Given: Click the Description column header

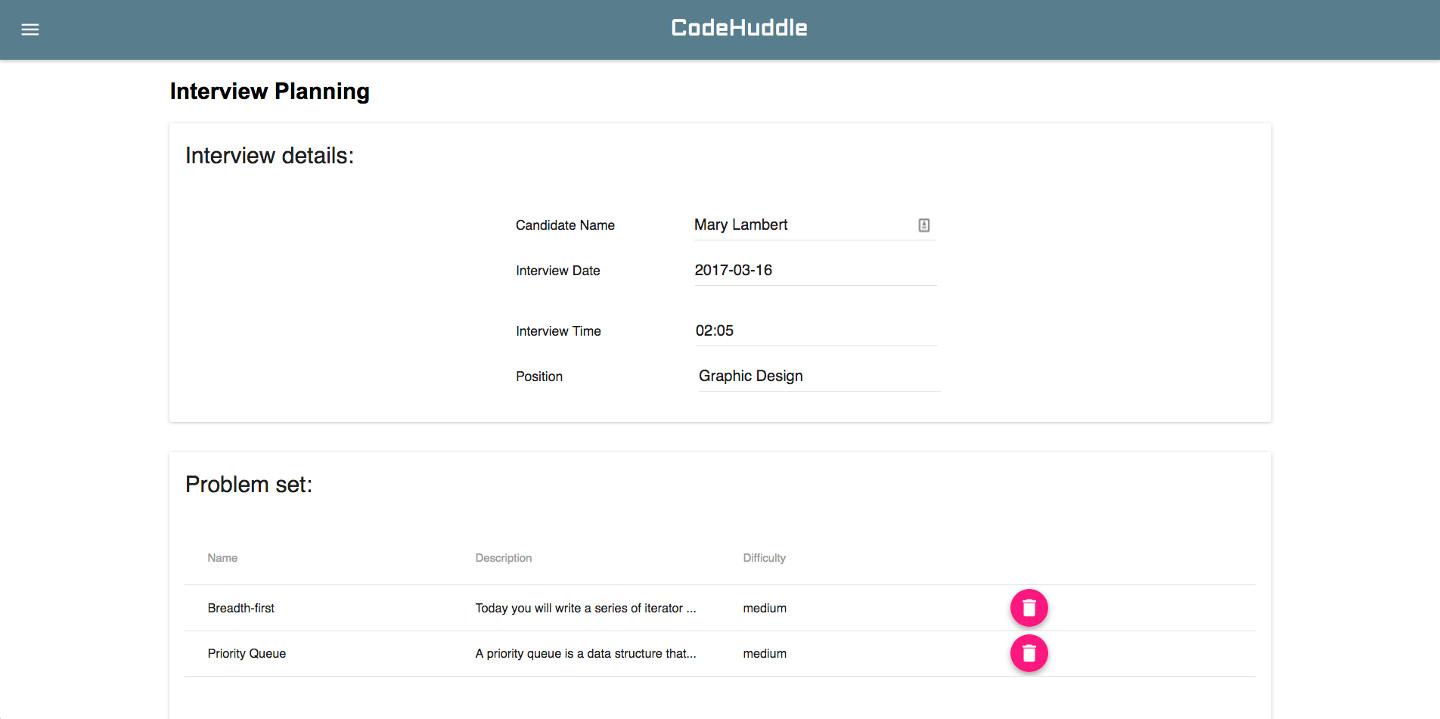Looking at the screenshot, I should (x=504, y=558).
